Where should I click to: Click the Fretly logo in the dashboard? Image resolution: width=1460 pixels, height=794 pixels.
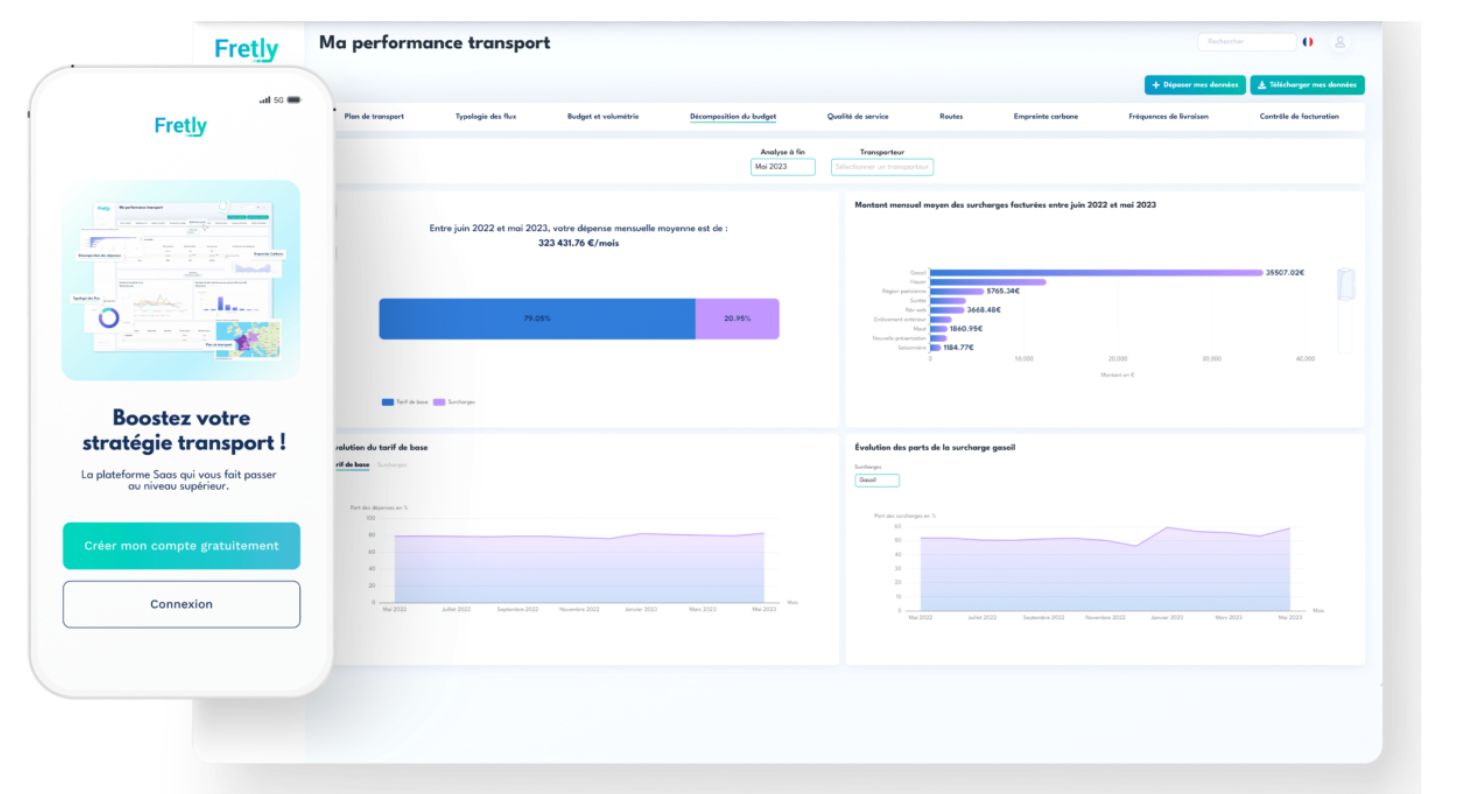click(246, 49)
